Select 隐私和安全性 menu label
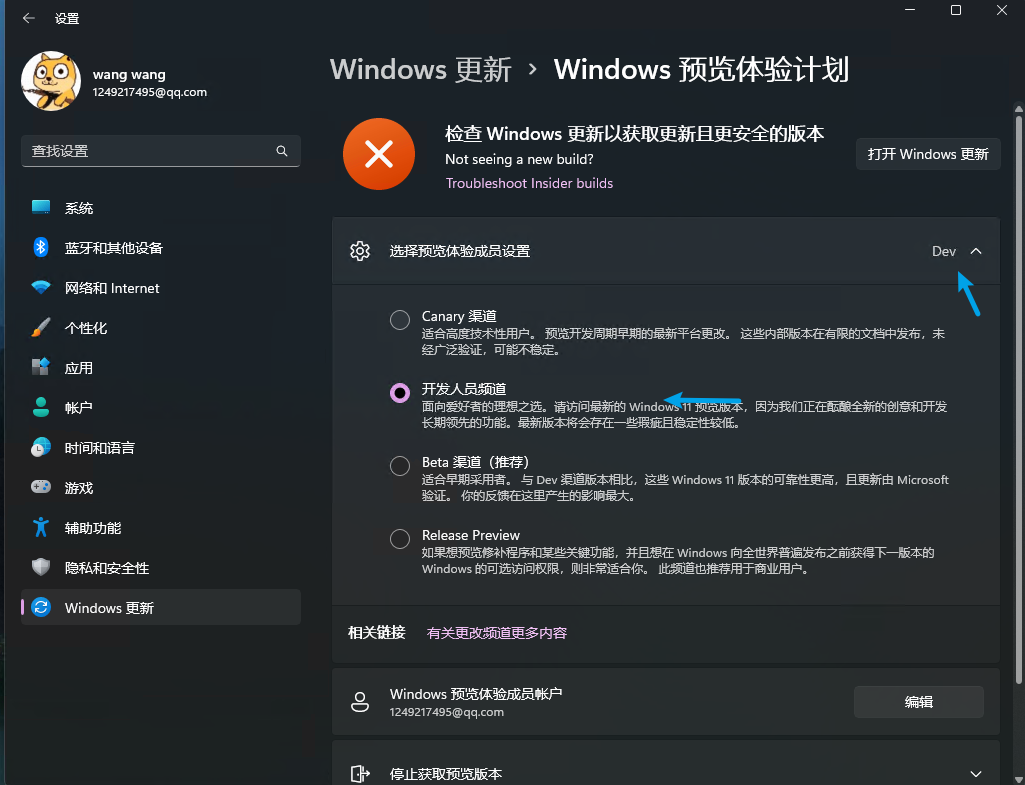Image resolution: width=1025 pixels, height=785 pixels. [x=107, y=568]
